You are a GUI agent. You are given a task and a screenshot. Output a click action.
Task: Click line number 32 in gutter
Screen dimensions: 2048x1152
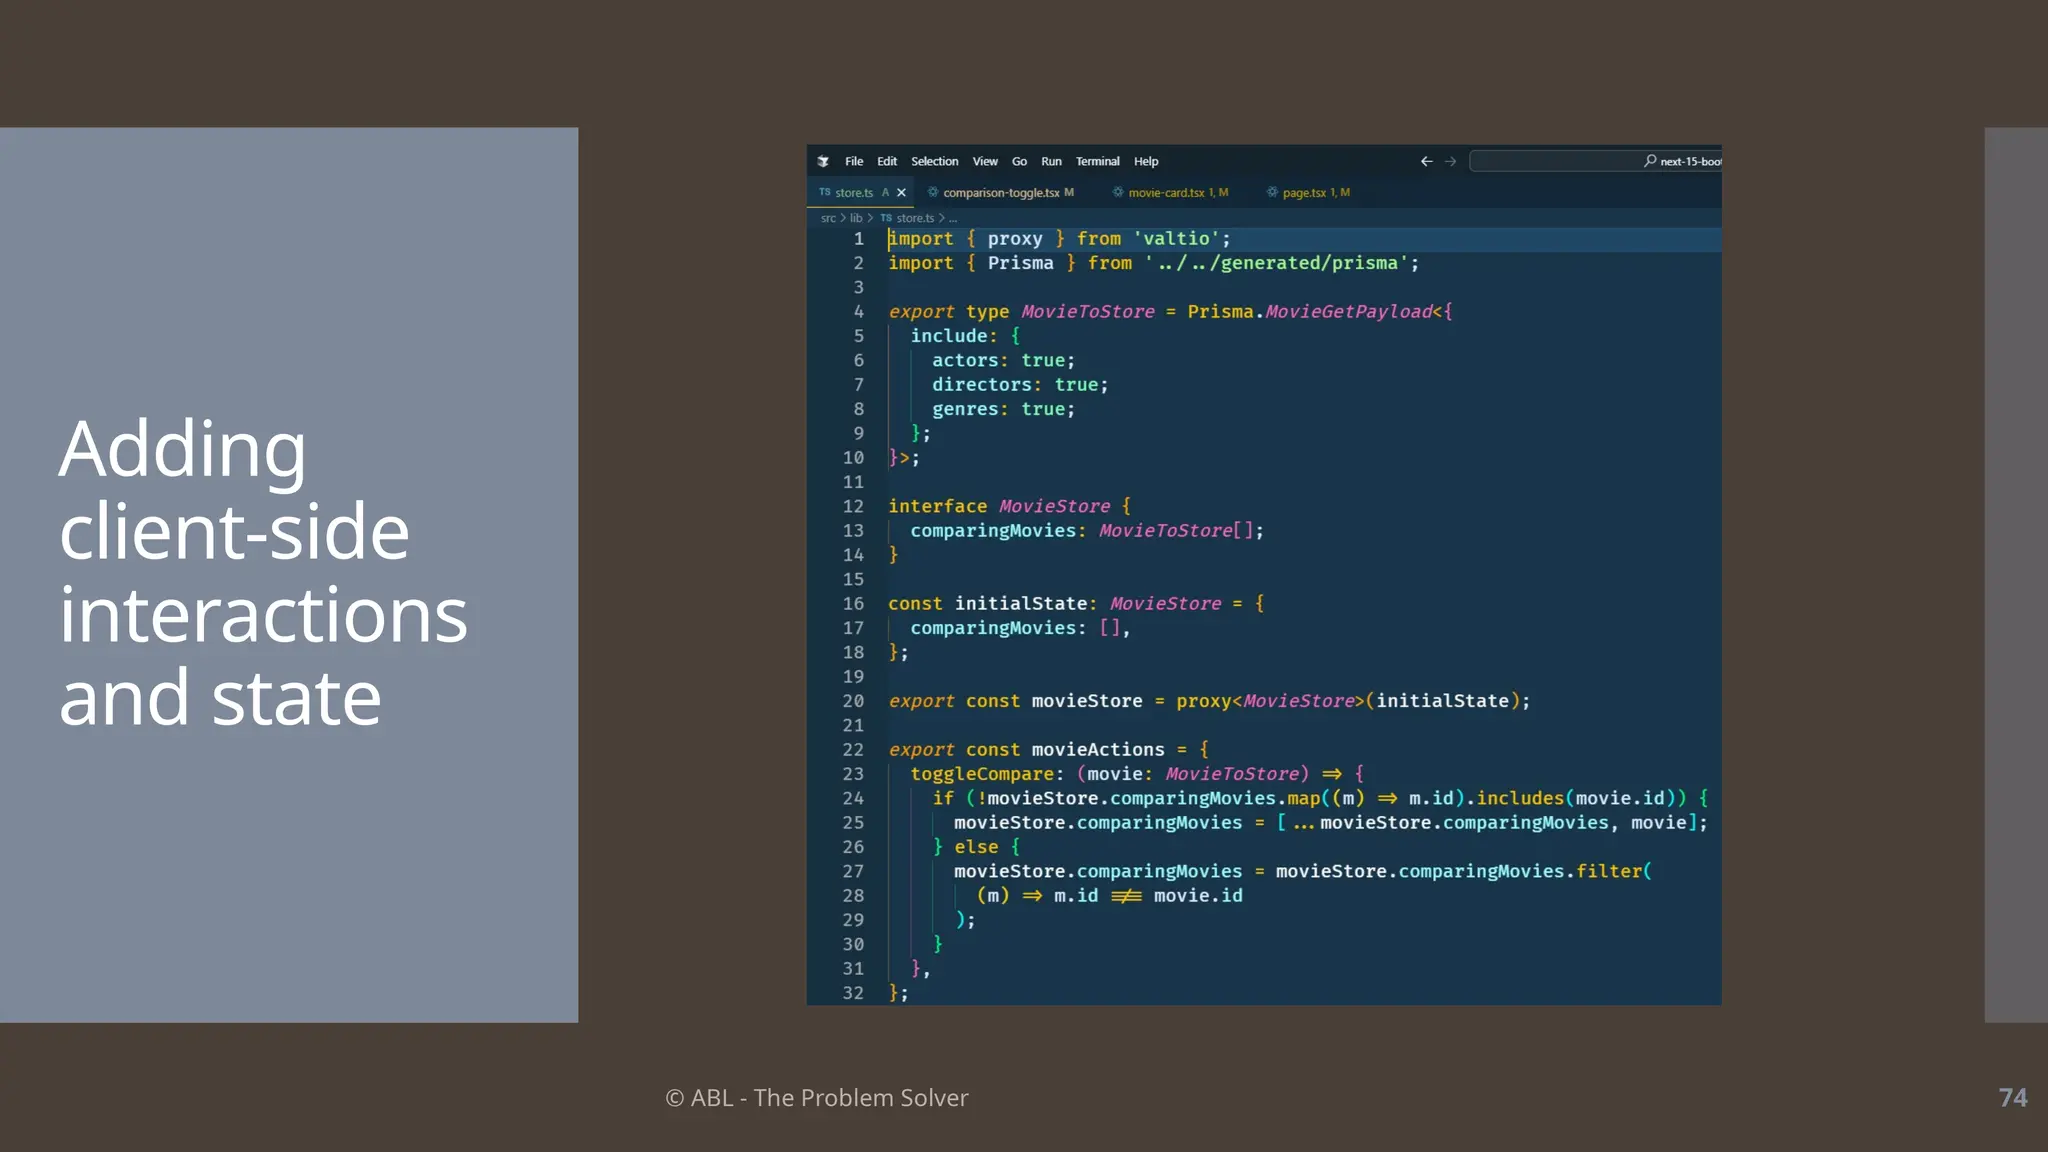[853, 993]
